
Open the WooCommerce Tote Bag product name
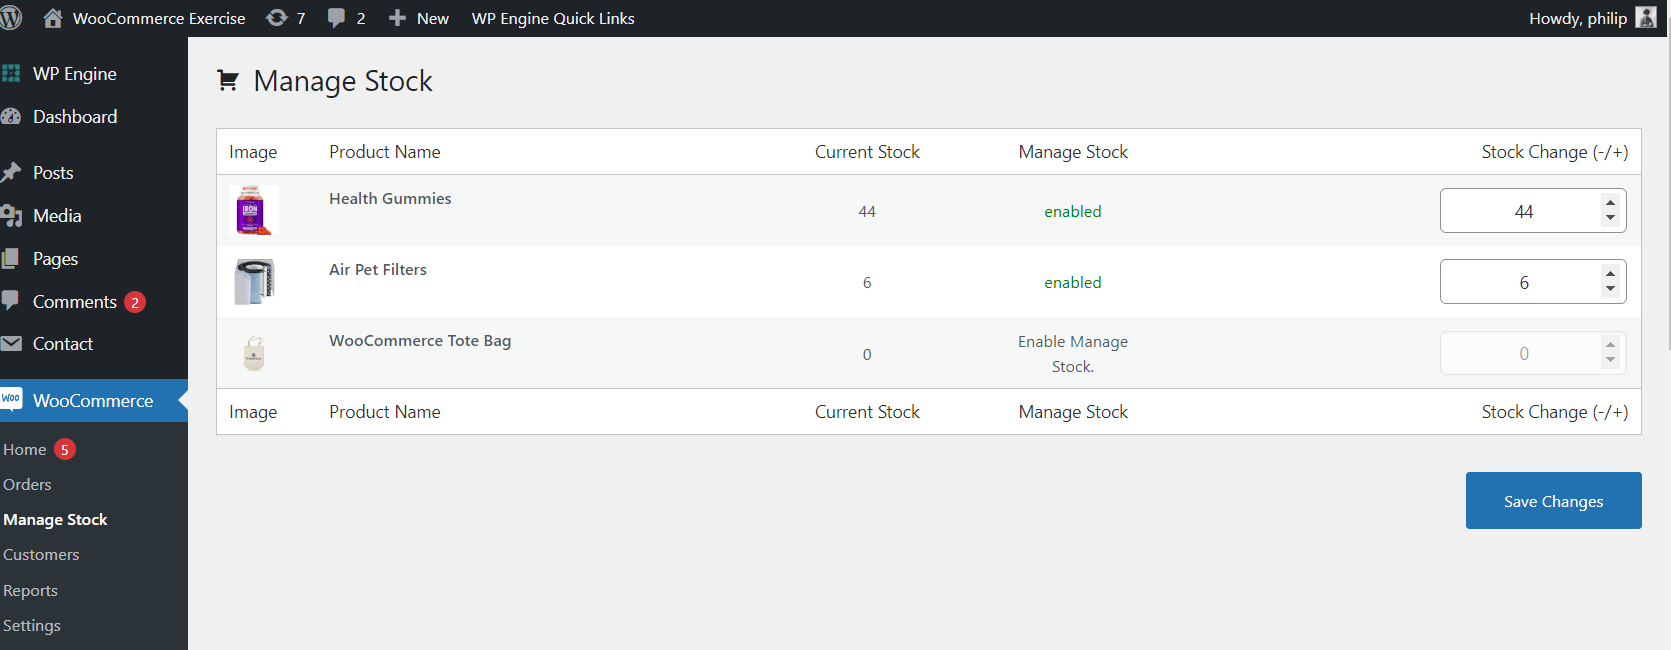click(420, 340)
